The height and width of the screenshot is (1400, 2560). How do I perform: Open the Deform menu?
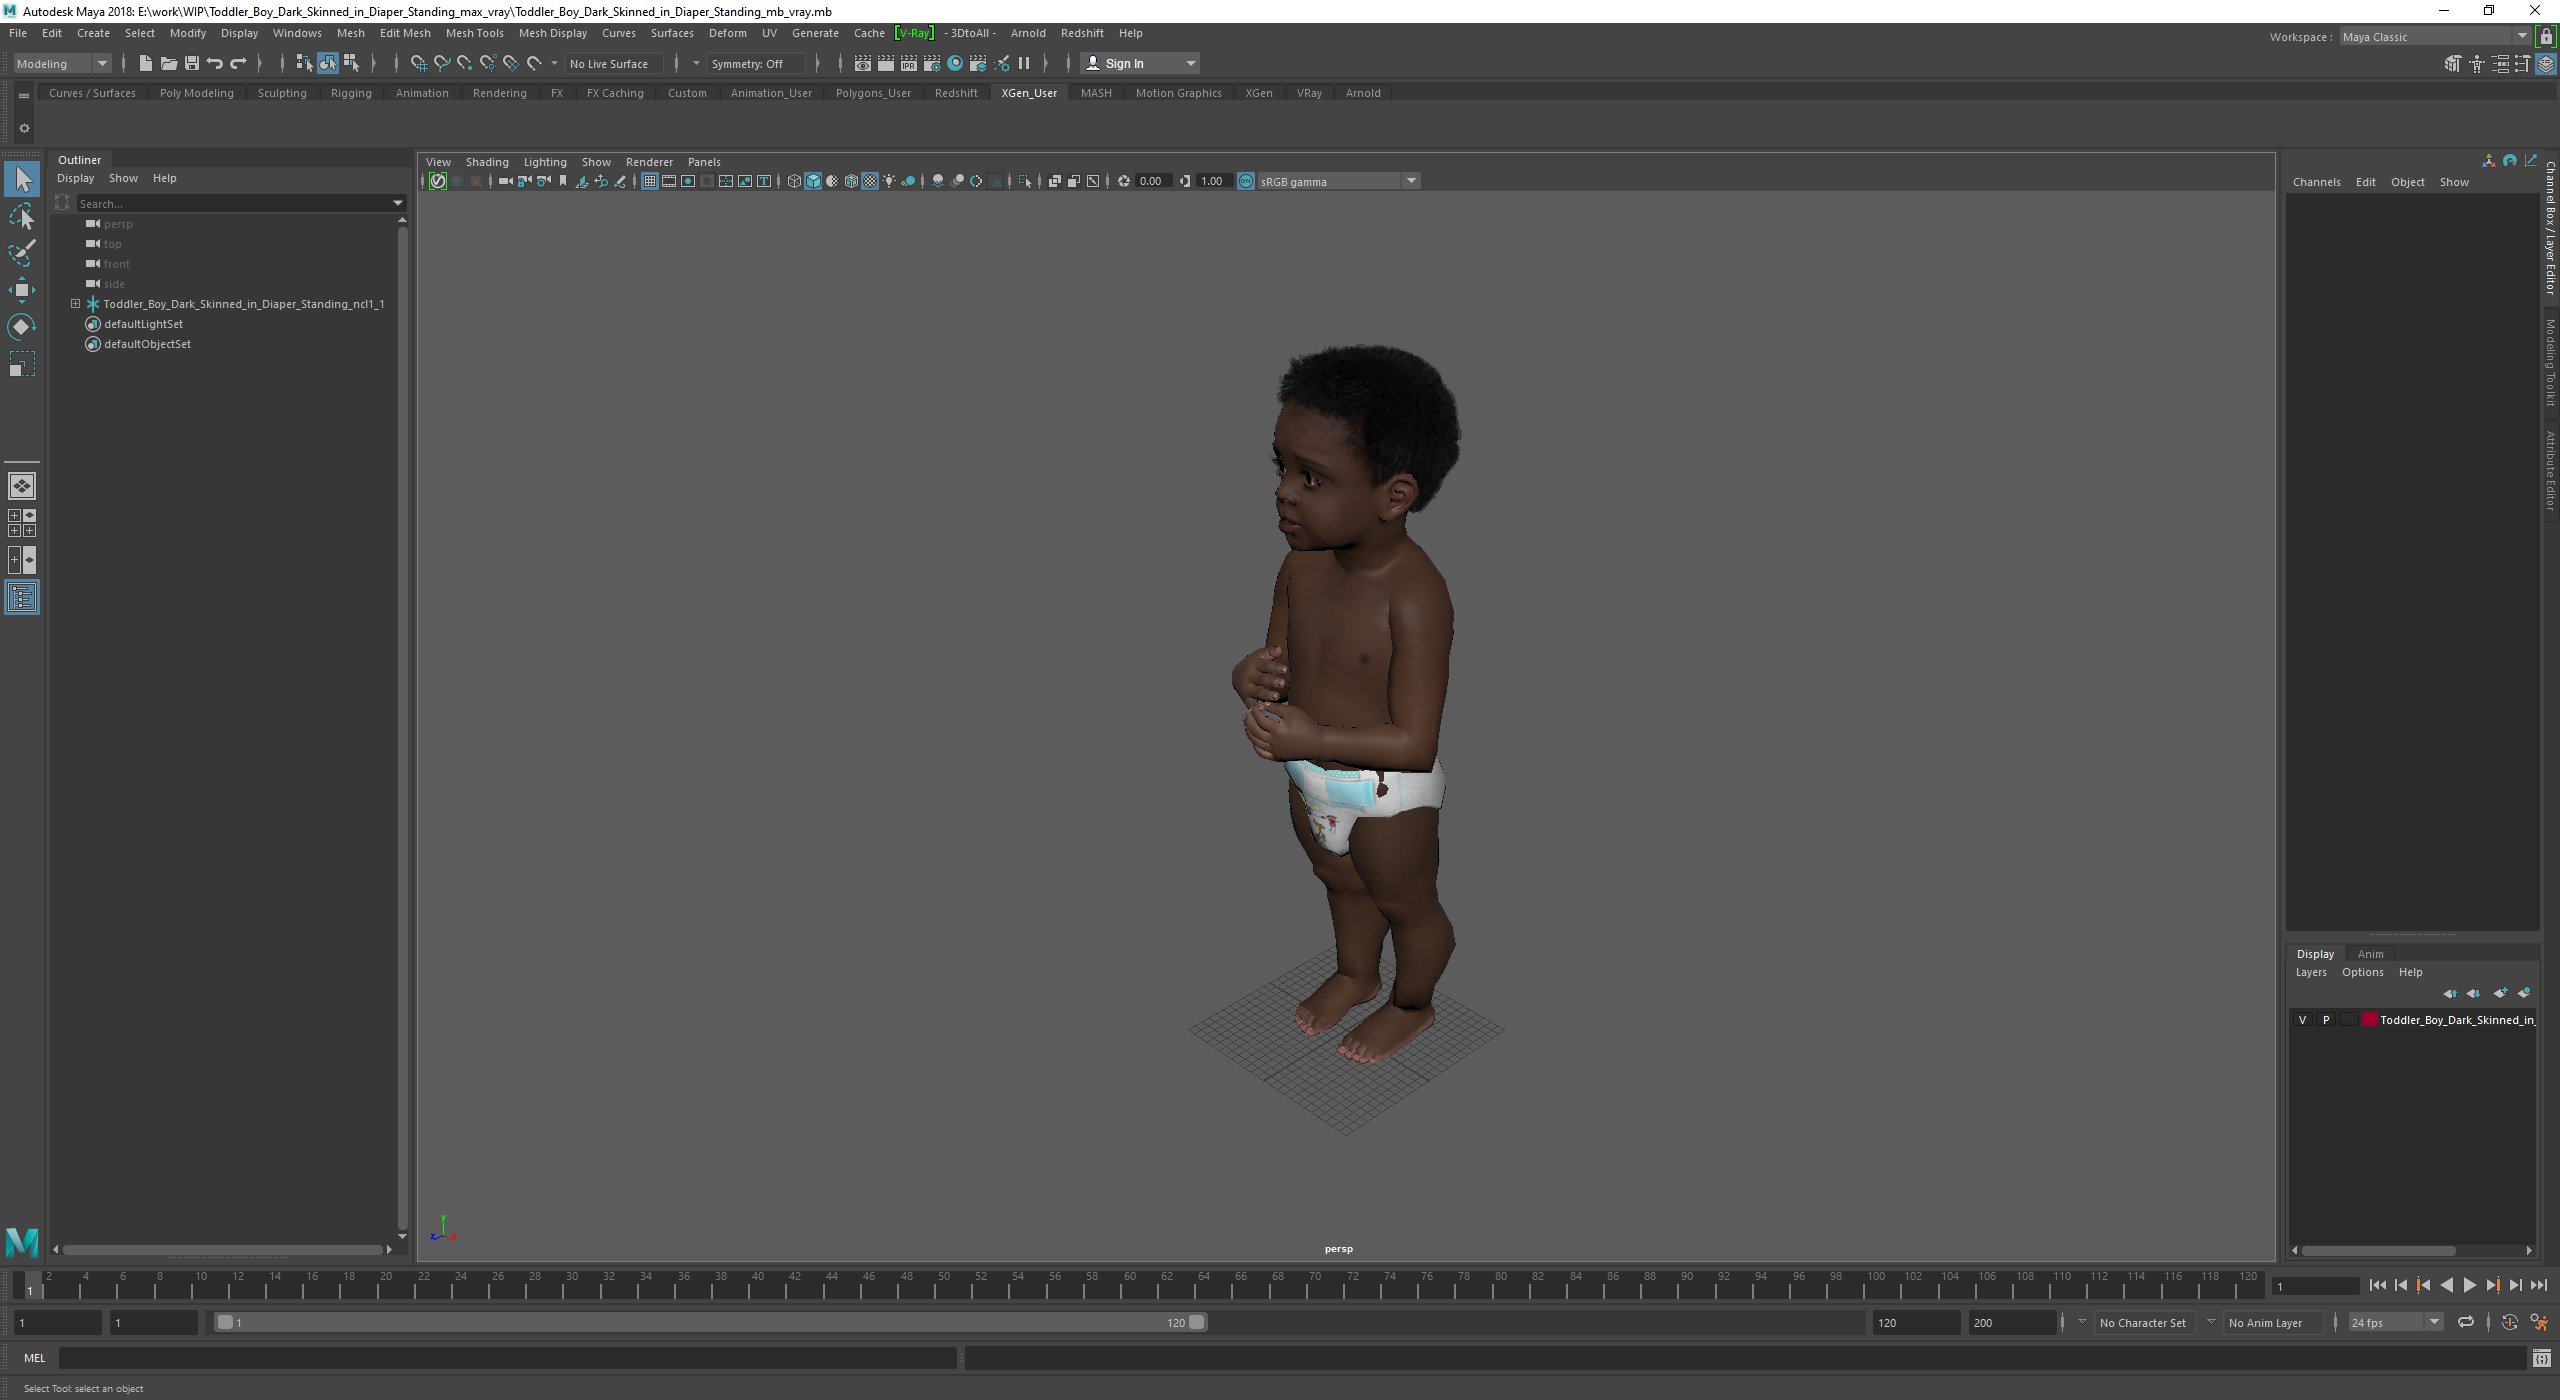pyautogui.click(x=727, y=33)
